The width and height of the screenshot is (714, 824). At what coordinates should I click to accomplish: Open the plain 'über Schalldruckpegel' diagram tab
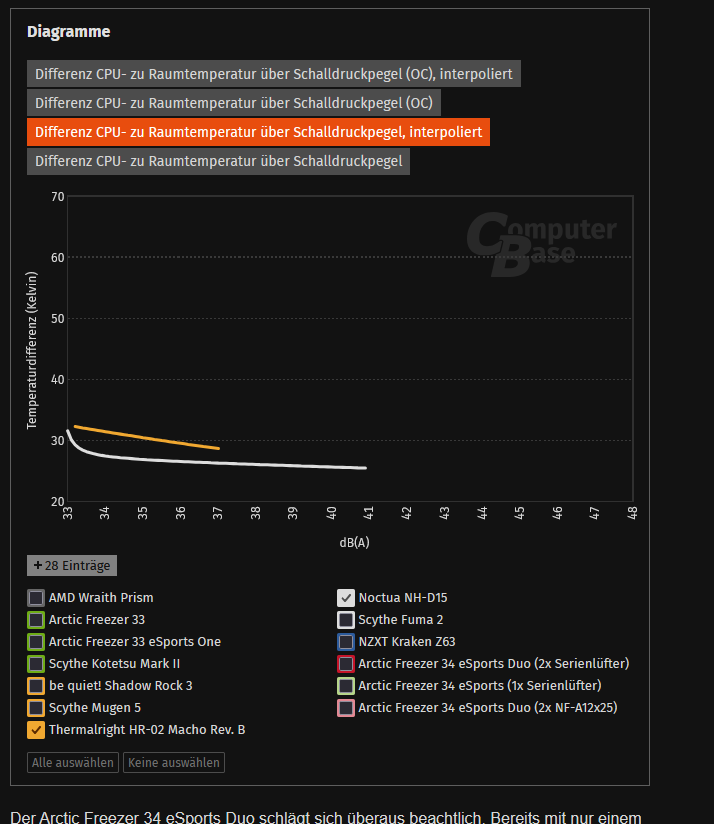(x=219, y=161)
